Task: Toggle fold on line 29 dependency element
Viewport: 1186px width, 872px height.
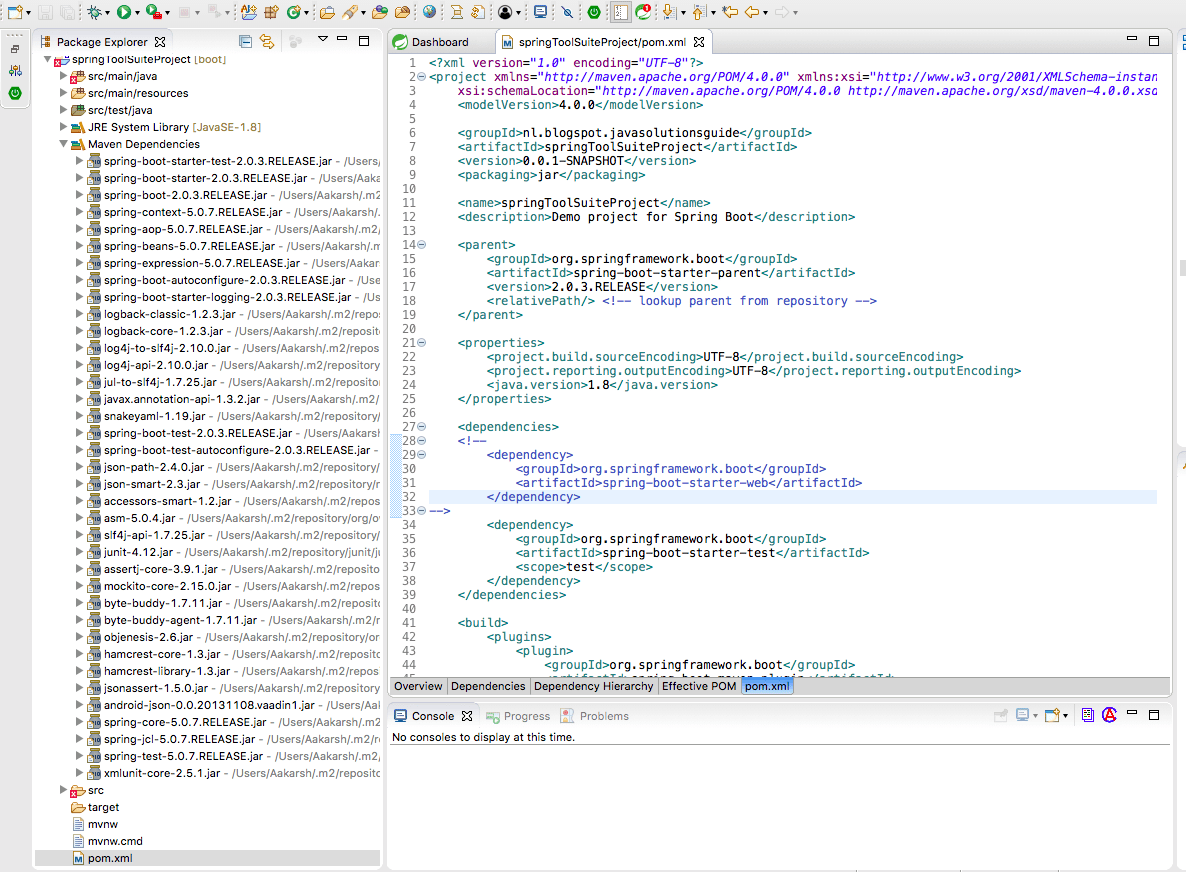Action: click(422, 455)
